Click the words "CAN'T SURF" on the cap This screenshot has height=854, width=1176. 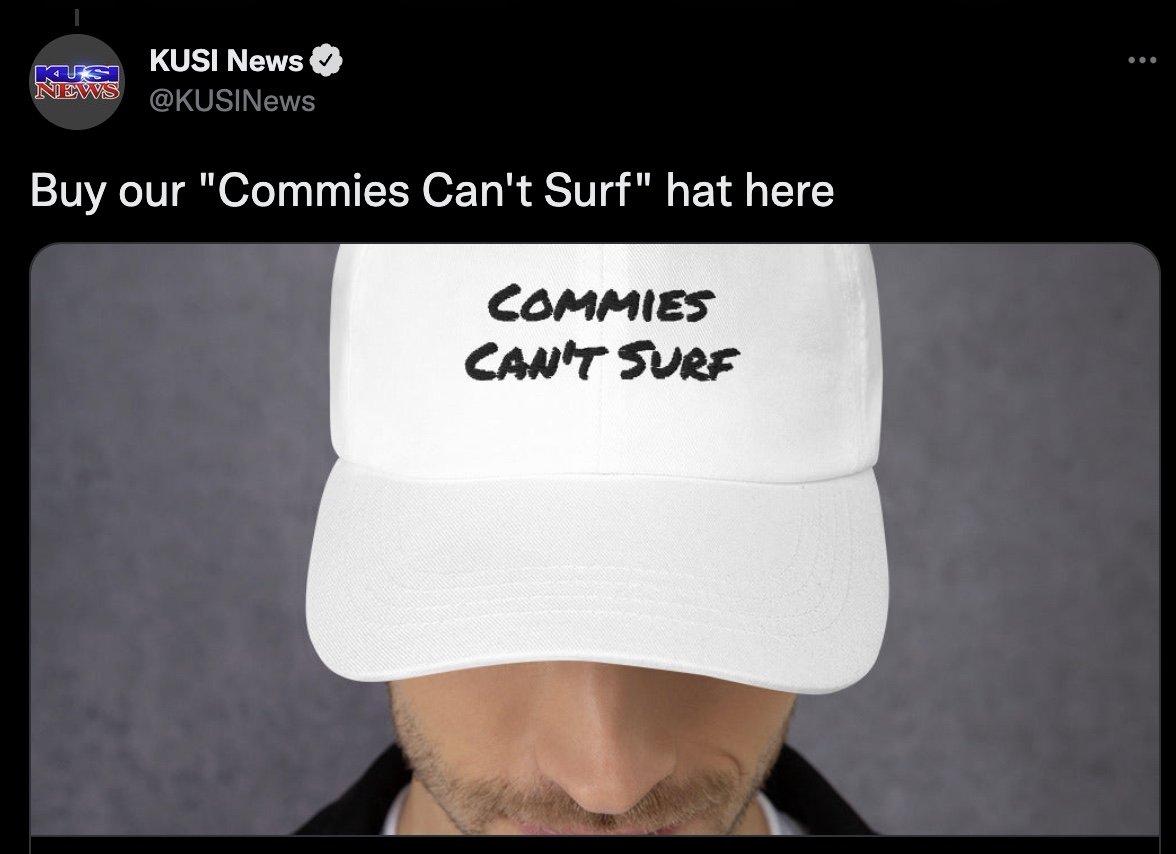coord(602,361)
